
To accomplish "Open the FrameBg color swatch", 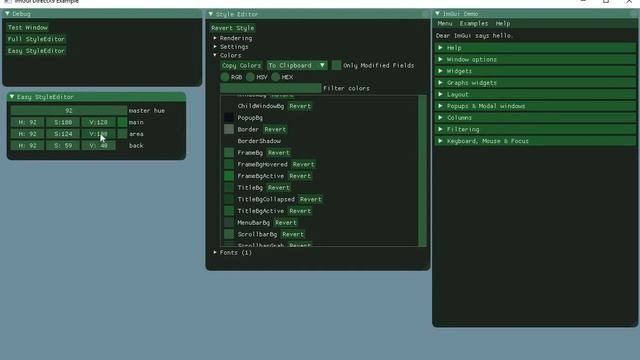I will (229, 153).
